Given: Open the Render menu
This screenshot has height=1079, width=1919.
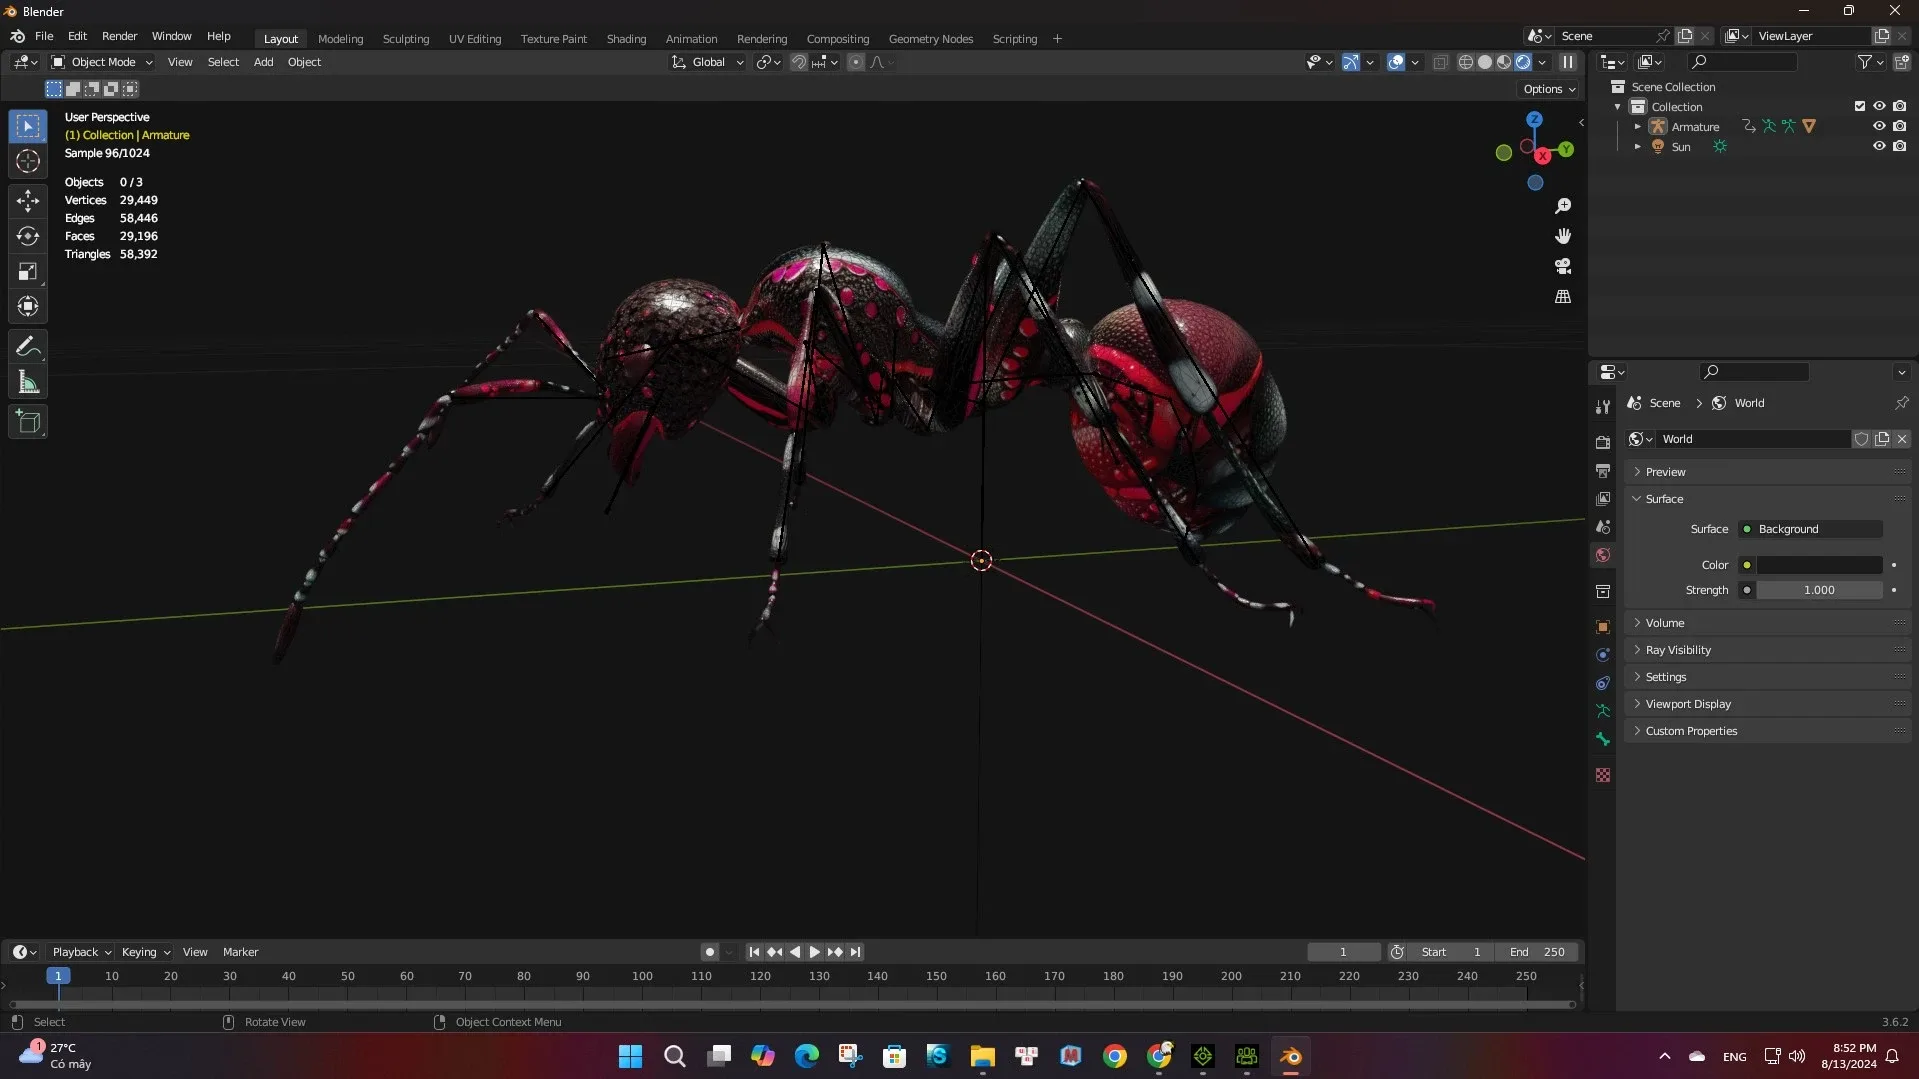Looking at the screenshot, I should (x=119, y=36).
